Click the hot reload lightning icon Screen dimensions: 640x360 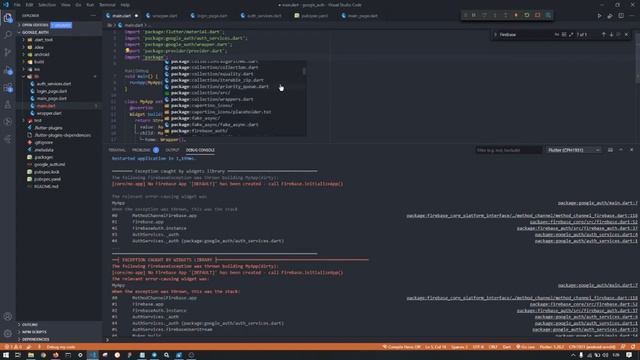[x=516, y=15]
